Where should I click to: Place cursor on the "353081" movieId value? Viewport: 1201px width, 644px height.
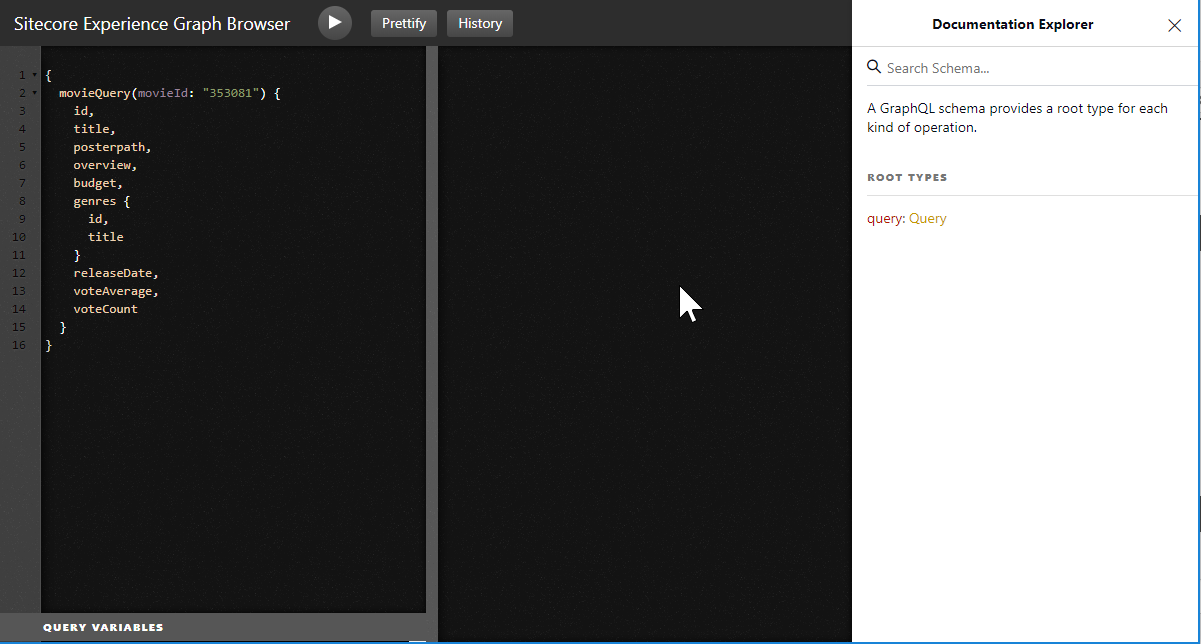tap(231, 93)
